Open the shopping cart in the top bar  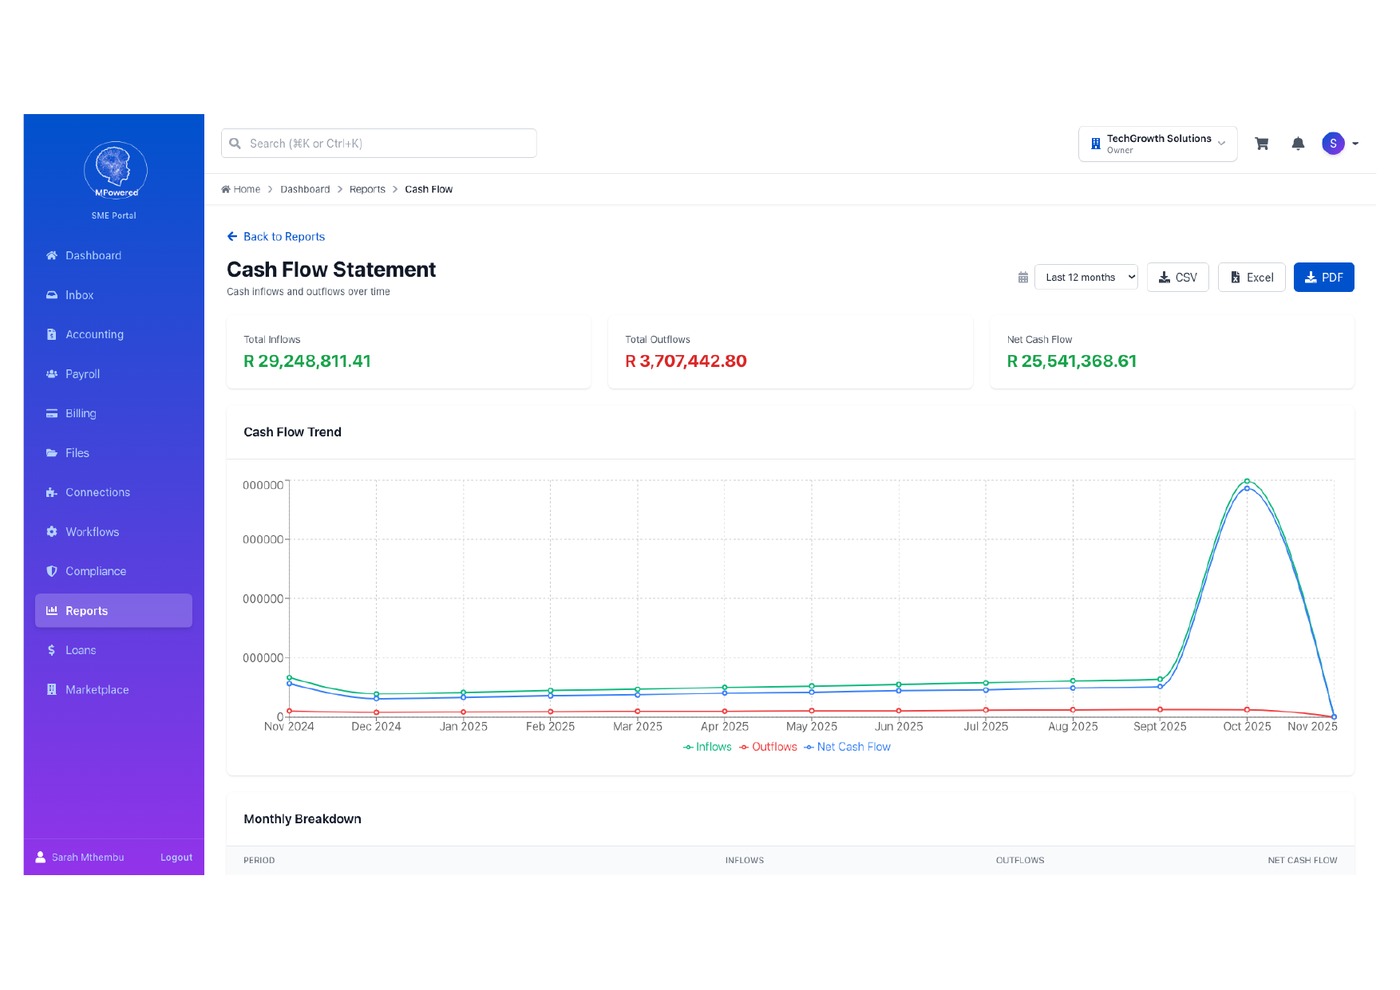click(1261, 143)
